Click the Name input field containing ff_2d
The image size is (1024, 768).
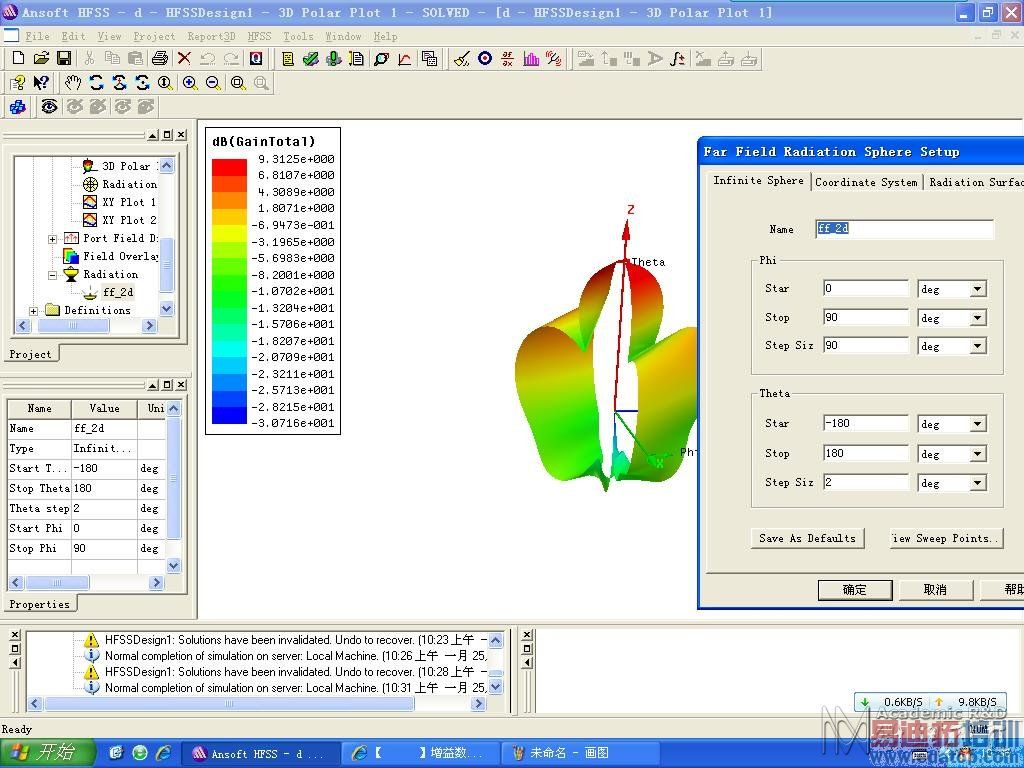point(904,229)
